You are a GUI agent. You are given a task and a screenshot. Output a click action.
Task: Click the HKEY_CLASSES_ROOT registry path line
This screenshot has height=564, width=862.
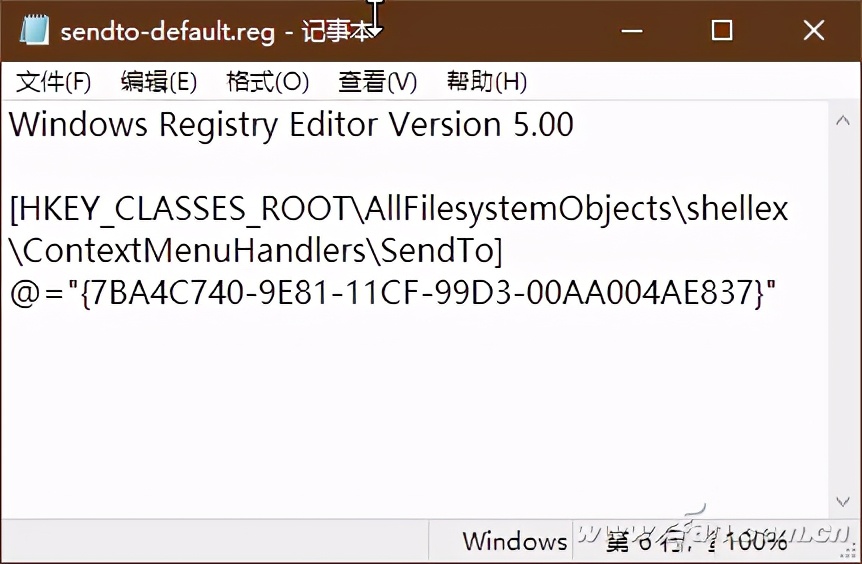(x=399, y=209)
